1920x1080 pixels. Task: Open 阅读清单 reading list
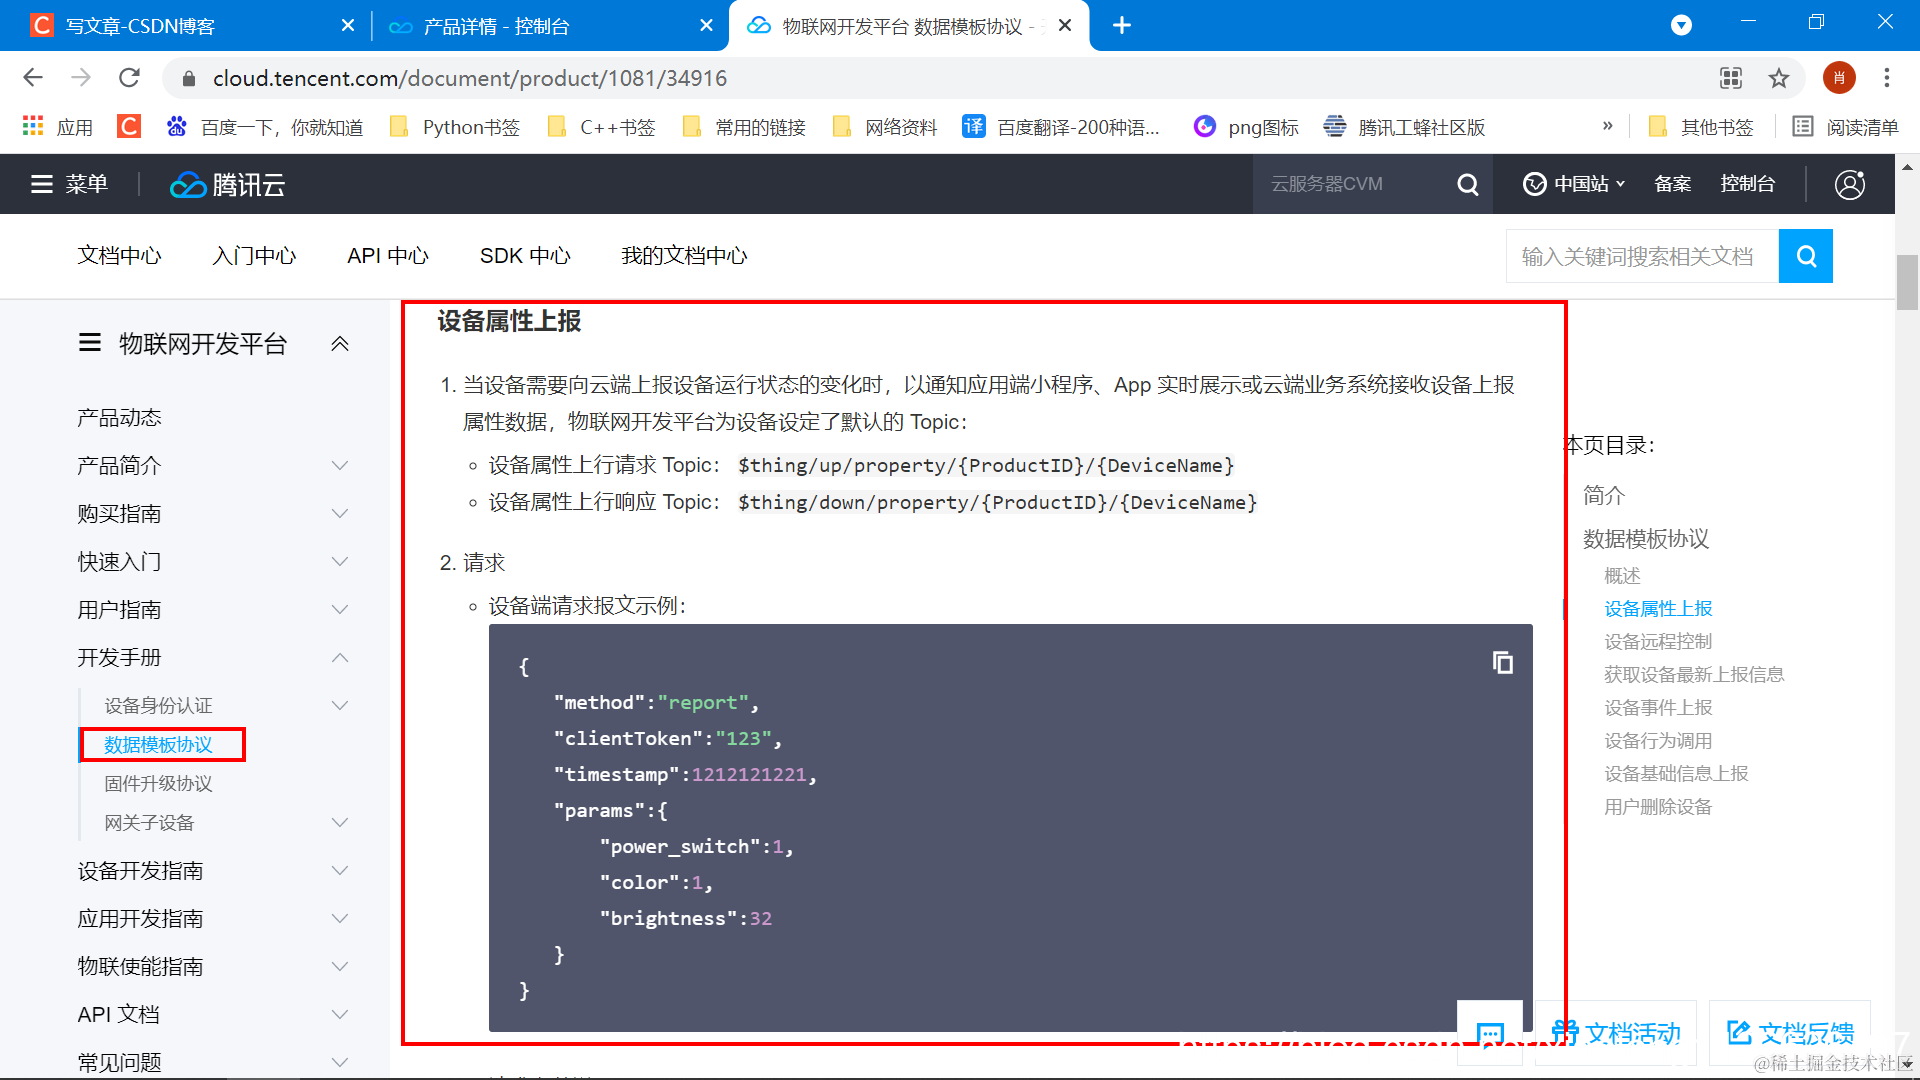point(1846,127)
